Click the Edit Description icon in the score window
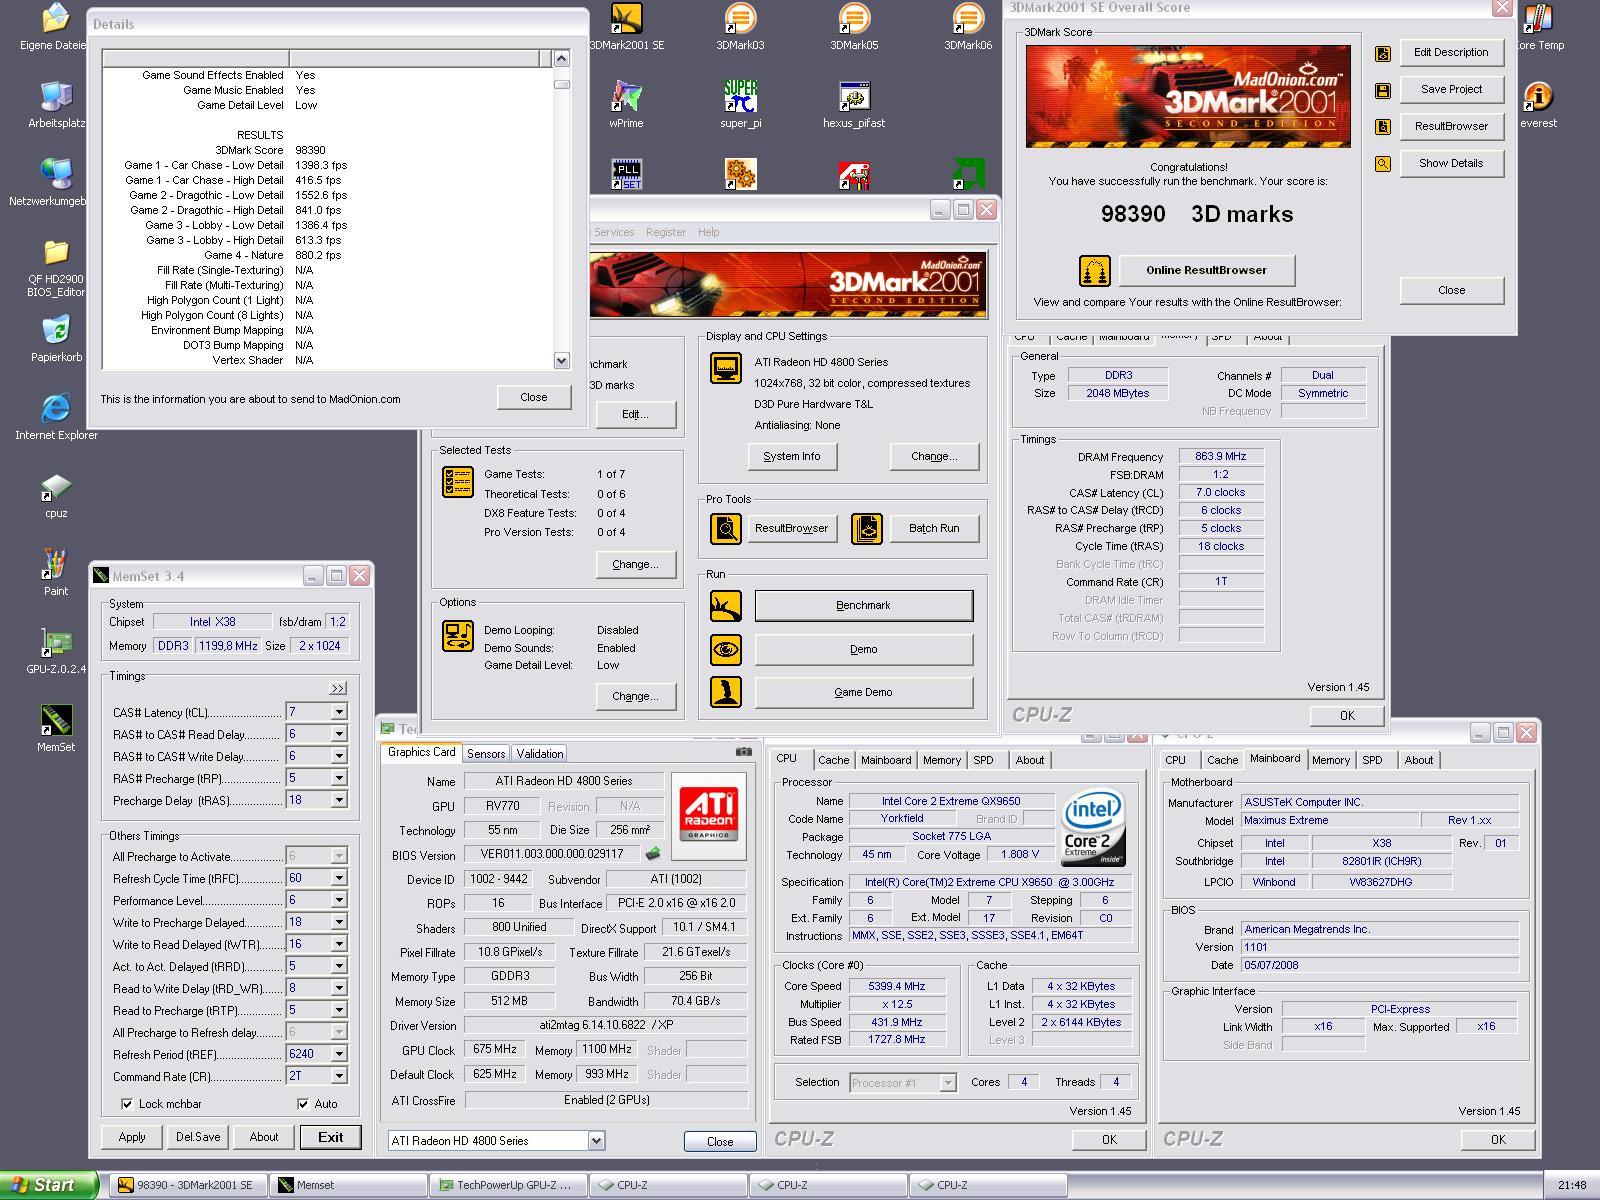 coord(1383,53)
